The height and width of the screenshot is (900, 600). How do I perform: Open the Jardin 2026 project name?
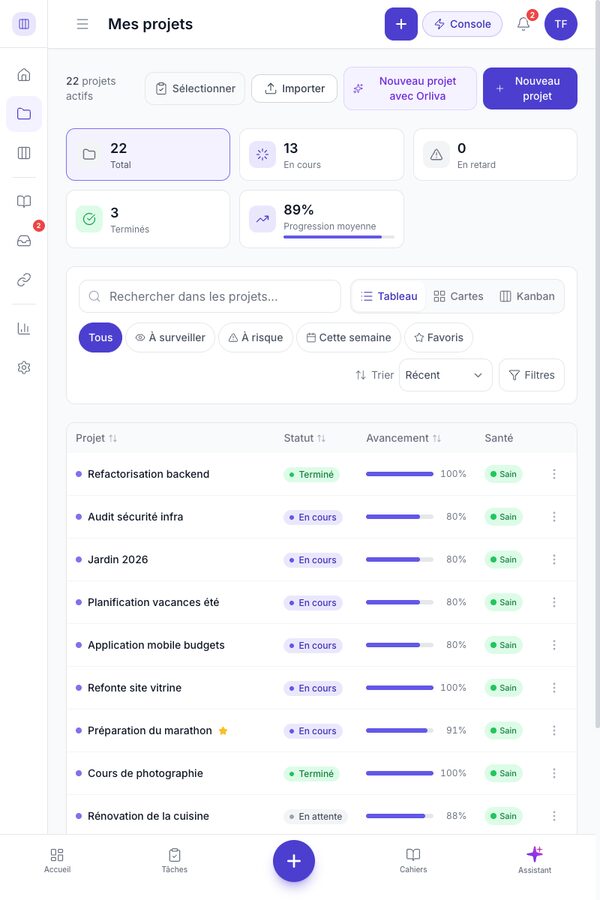(x=118, y=560)
